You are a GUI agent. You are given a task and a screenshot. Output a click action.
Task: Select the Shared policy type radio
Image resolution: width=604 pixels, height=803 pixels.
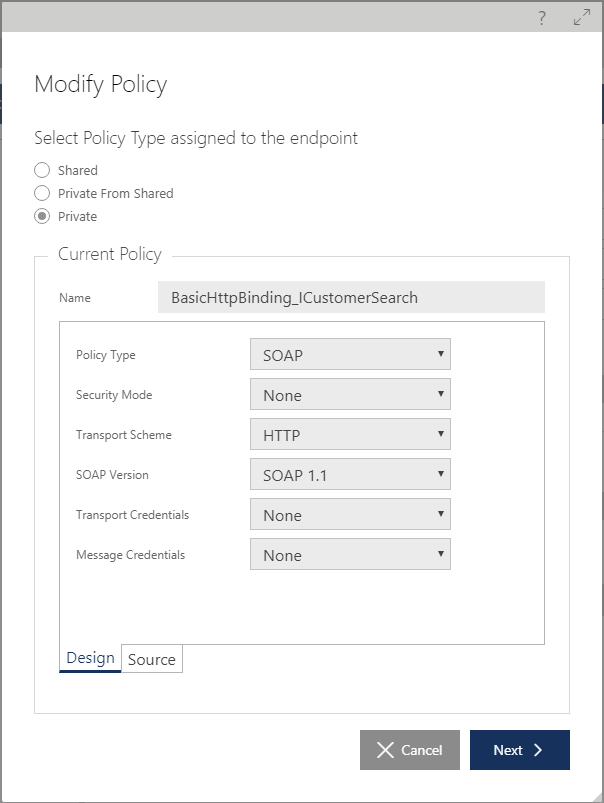(42, 170)
